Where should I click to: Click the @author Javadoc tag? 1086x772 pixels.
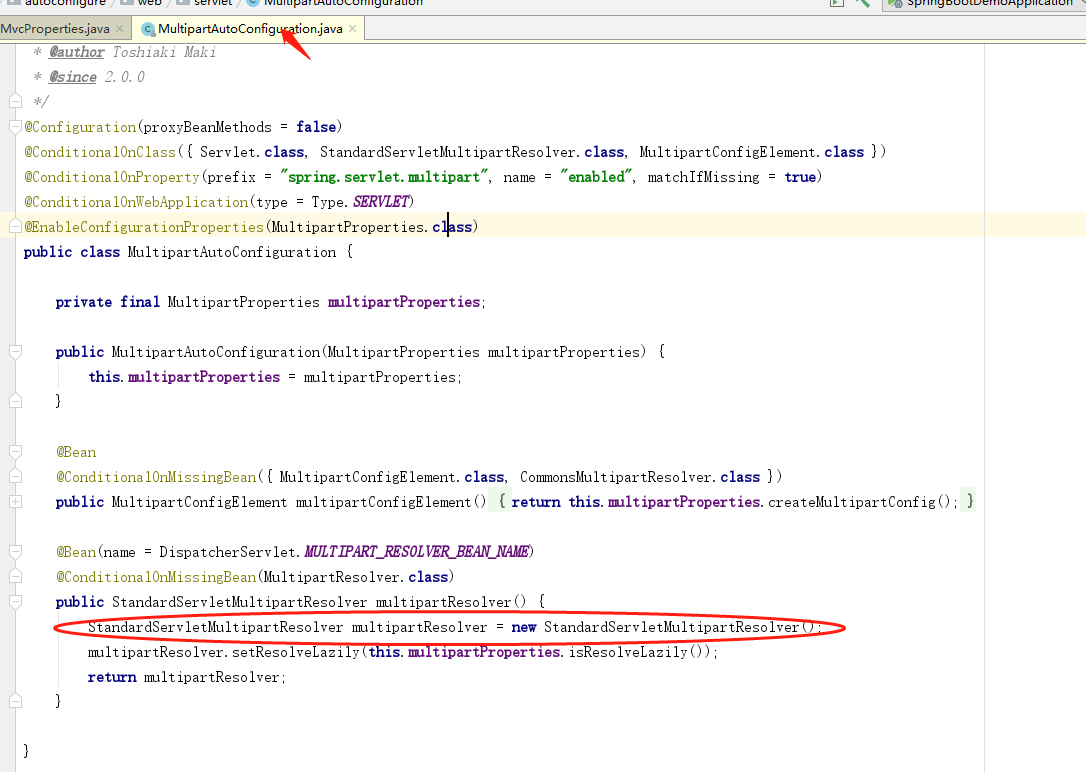76,52
